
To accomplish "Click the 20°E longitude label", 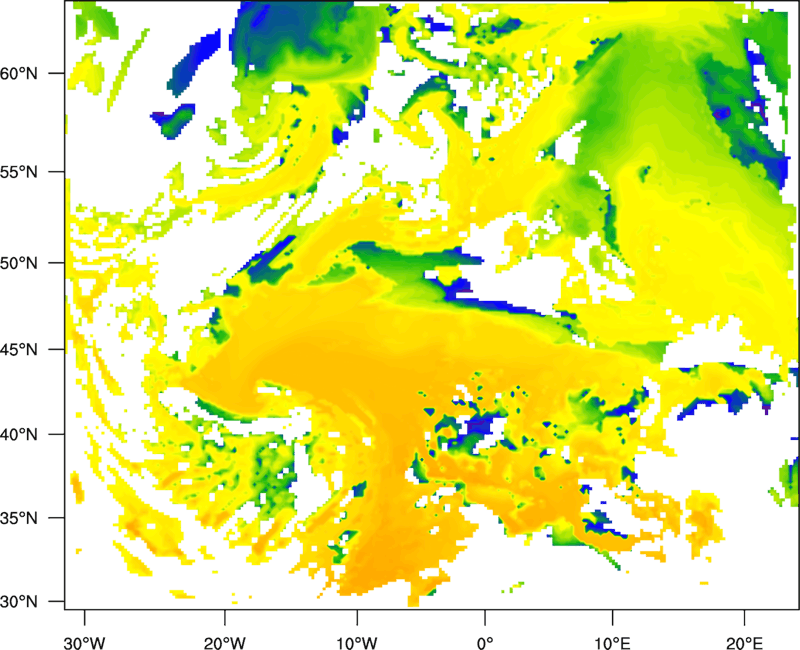I will point(744,643).
